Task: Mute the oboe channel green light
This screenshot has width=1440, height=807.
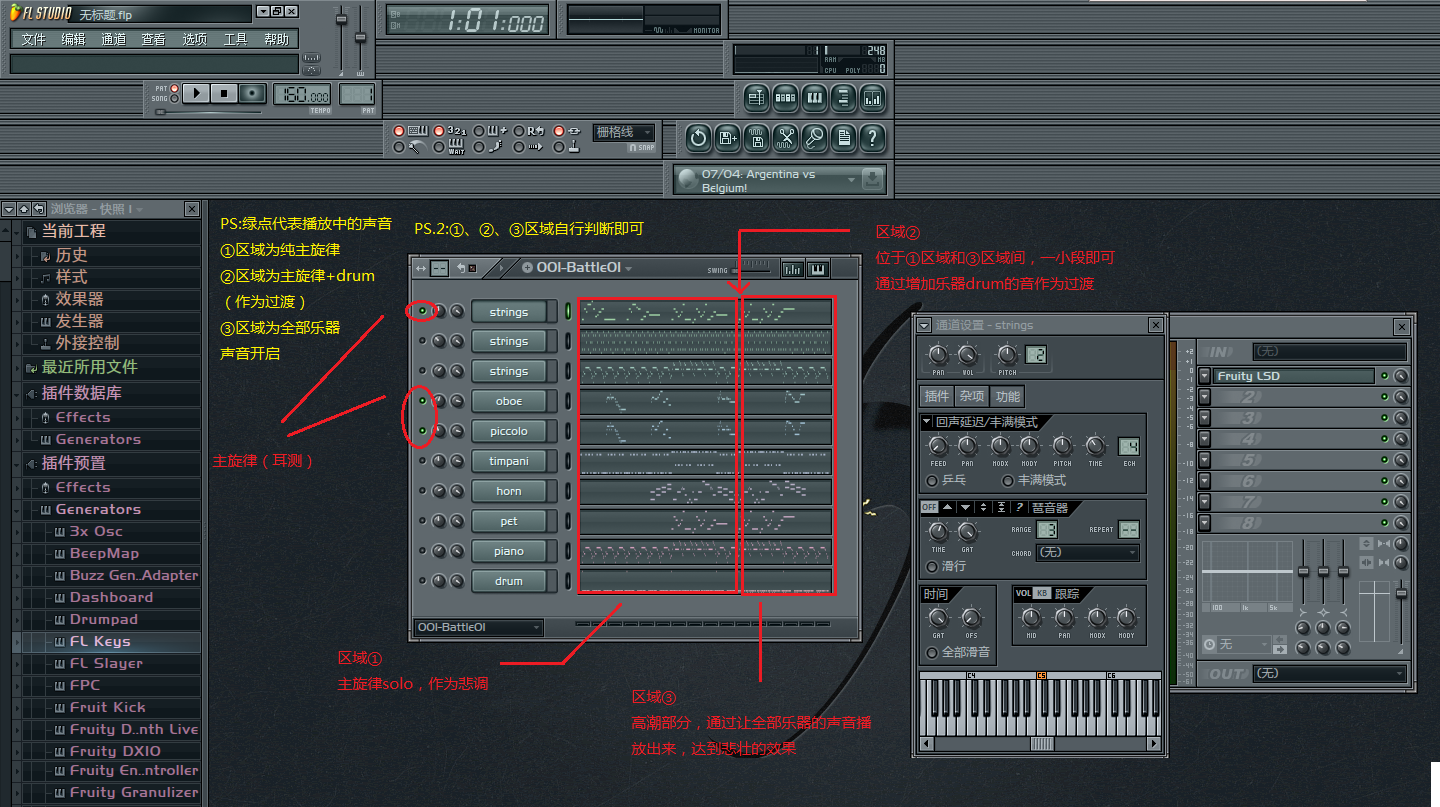Action: click(422, 401)
